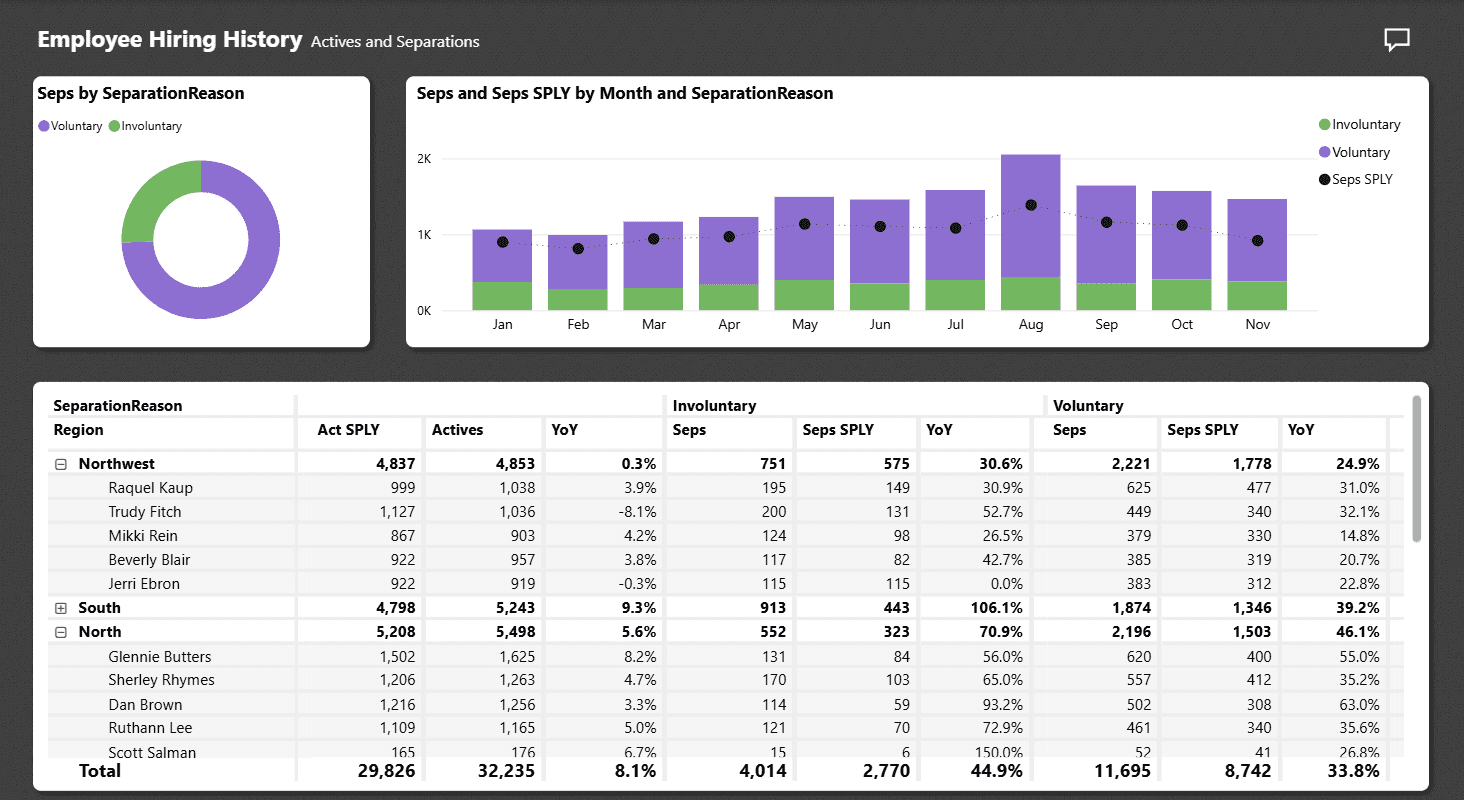This screenshot has height=800, width=1464.
Task: Click the -8.1% YoY cell for Trudy Fitch
Action: [635, 512]
